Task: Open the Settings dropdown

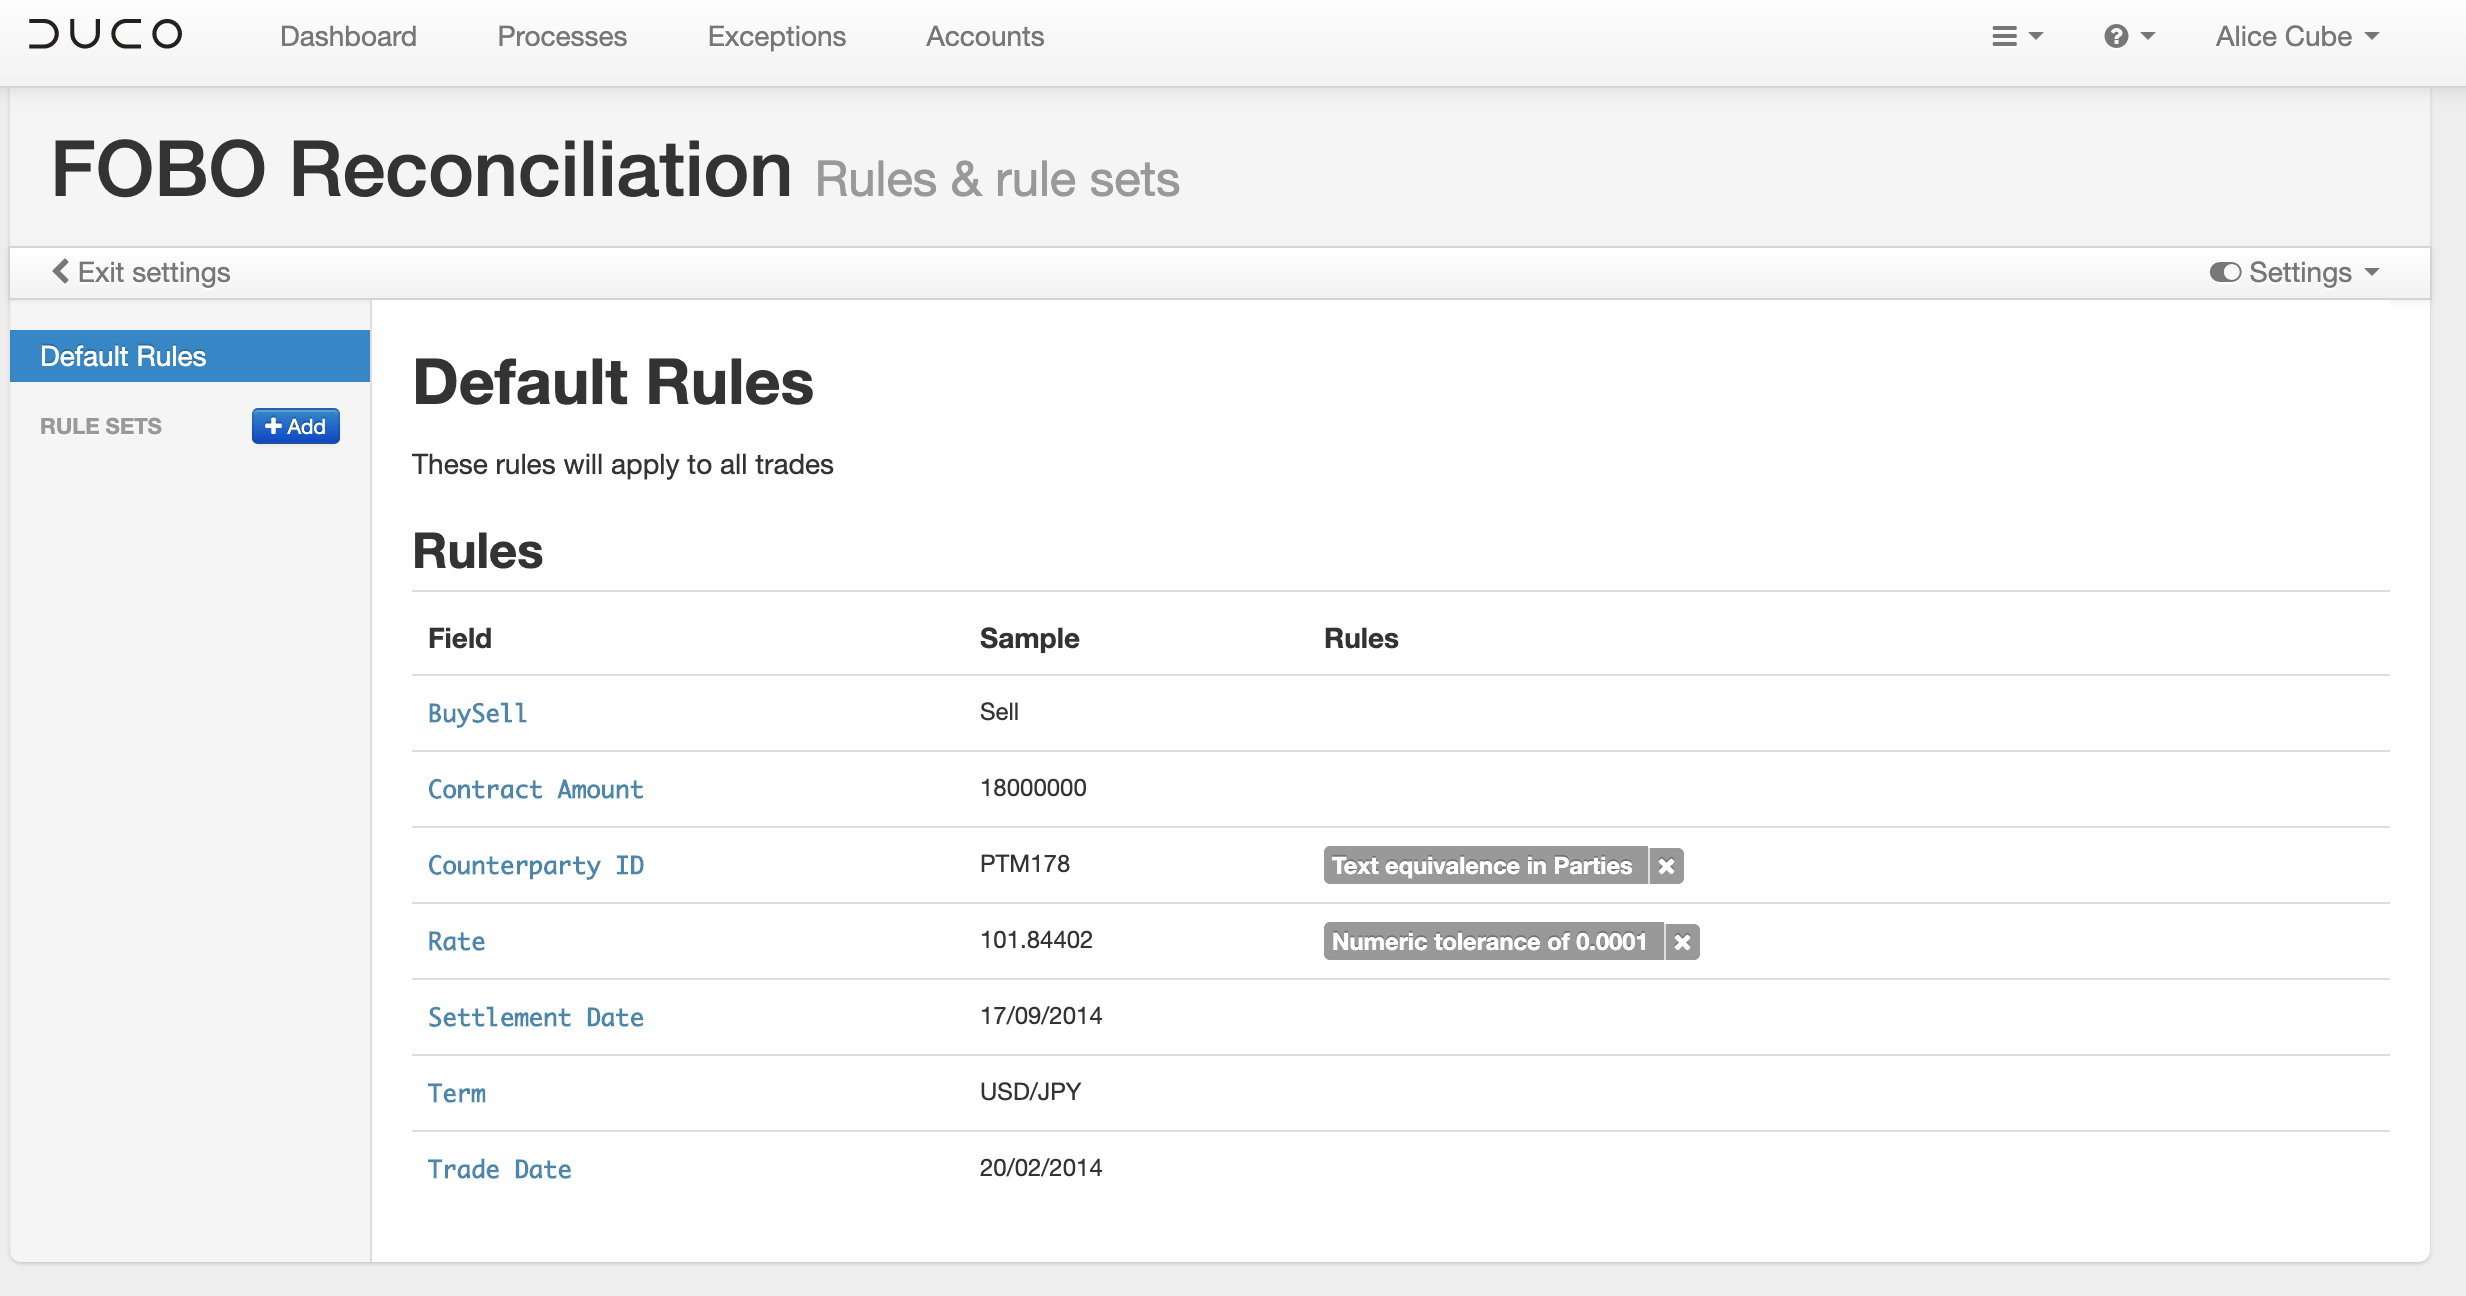Action: [x=2295, y=272]
